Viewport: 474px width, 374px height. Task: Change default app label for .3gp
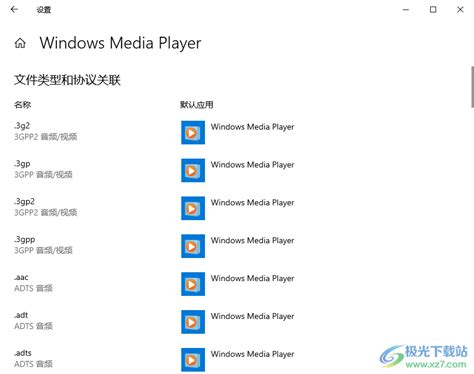click(x=252, y=165)
